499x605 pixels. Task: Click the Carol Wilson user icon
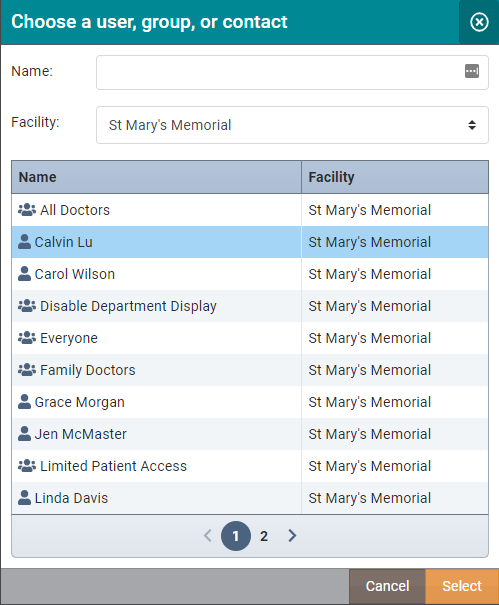coord(24,274)
